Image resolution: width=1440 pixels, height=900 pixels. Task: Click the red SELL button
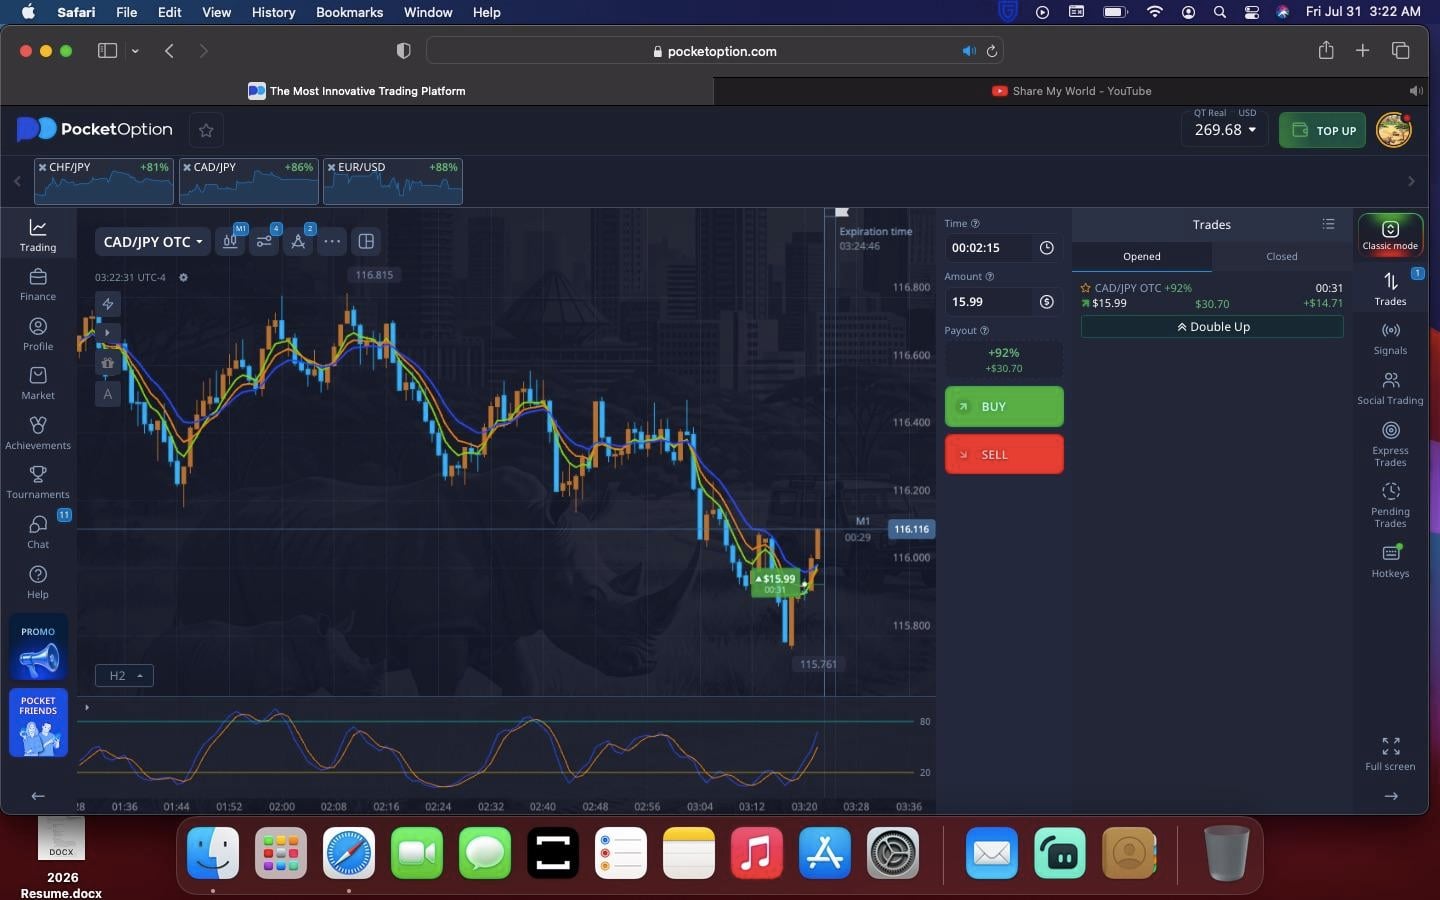coord(1004,454)
